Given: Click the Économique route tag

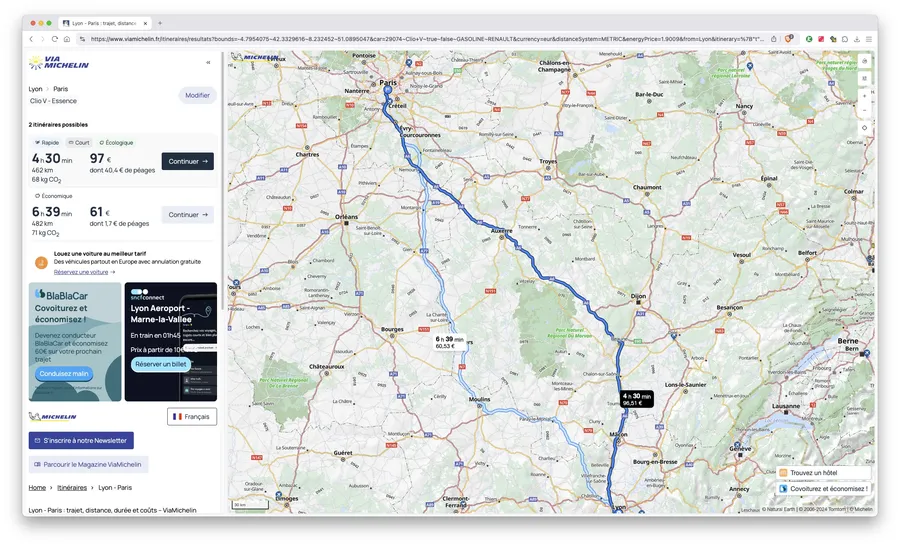Looking at the screenshot, I should [53, 196].
